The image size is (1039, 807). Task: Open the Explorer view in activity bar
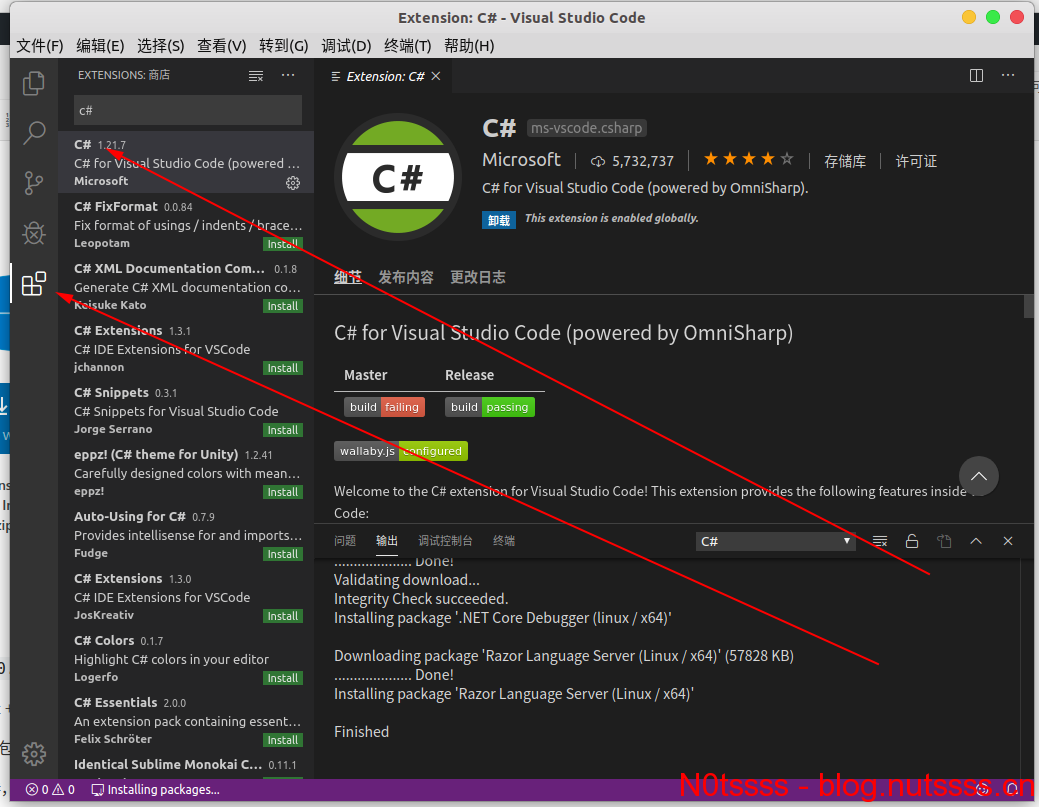point(34,83)
